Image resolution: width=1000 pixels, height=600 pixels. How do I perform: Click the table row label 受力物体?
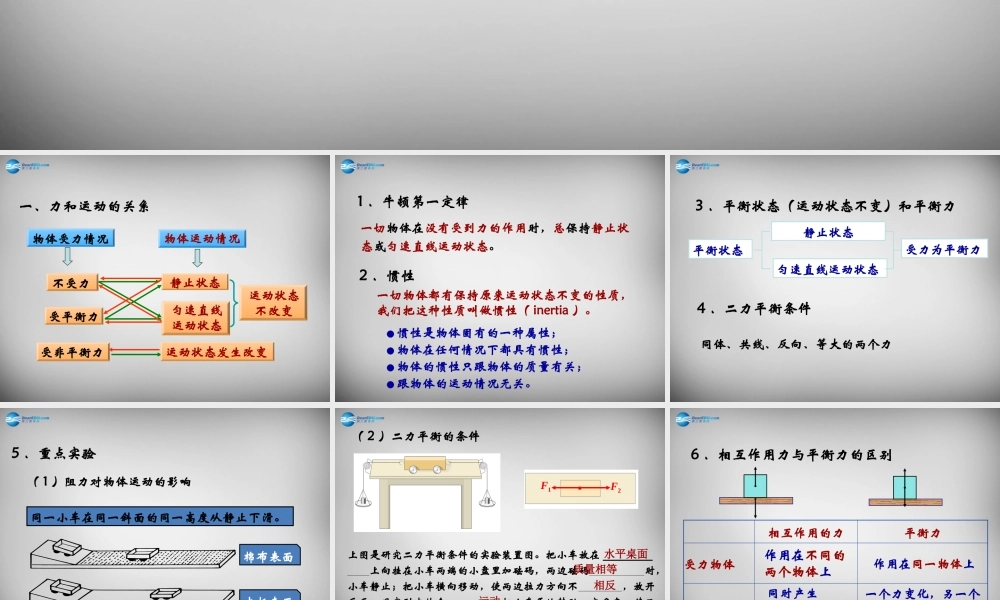(x=710, y=564)
